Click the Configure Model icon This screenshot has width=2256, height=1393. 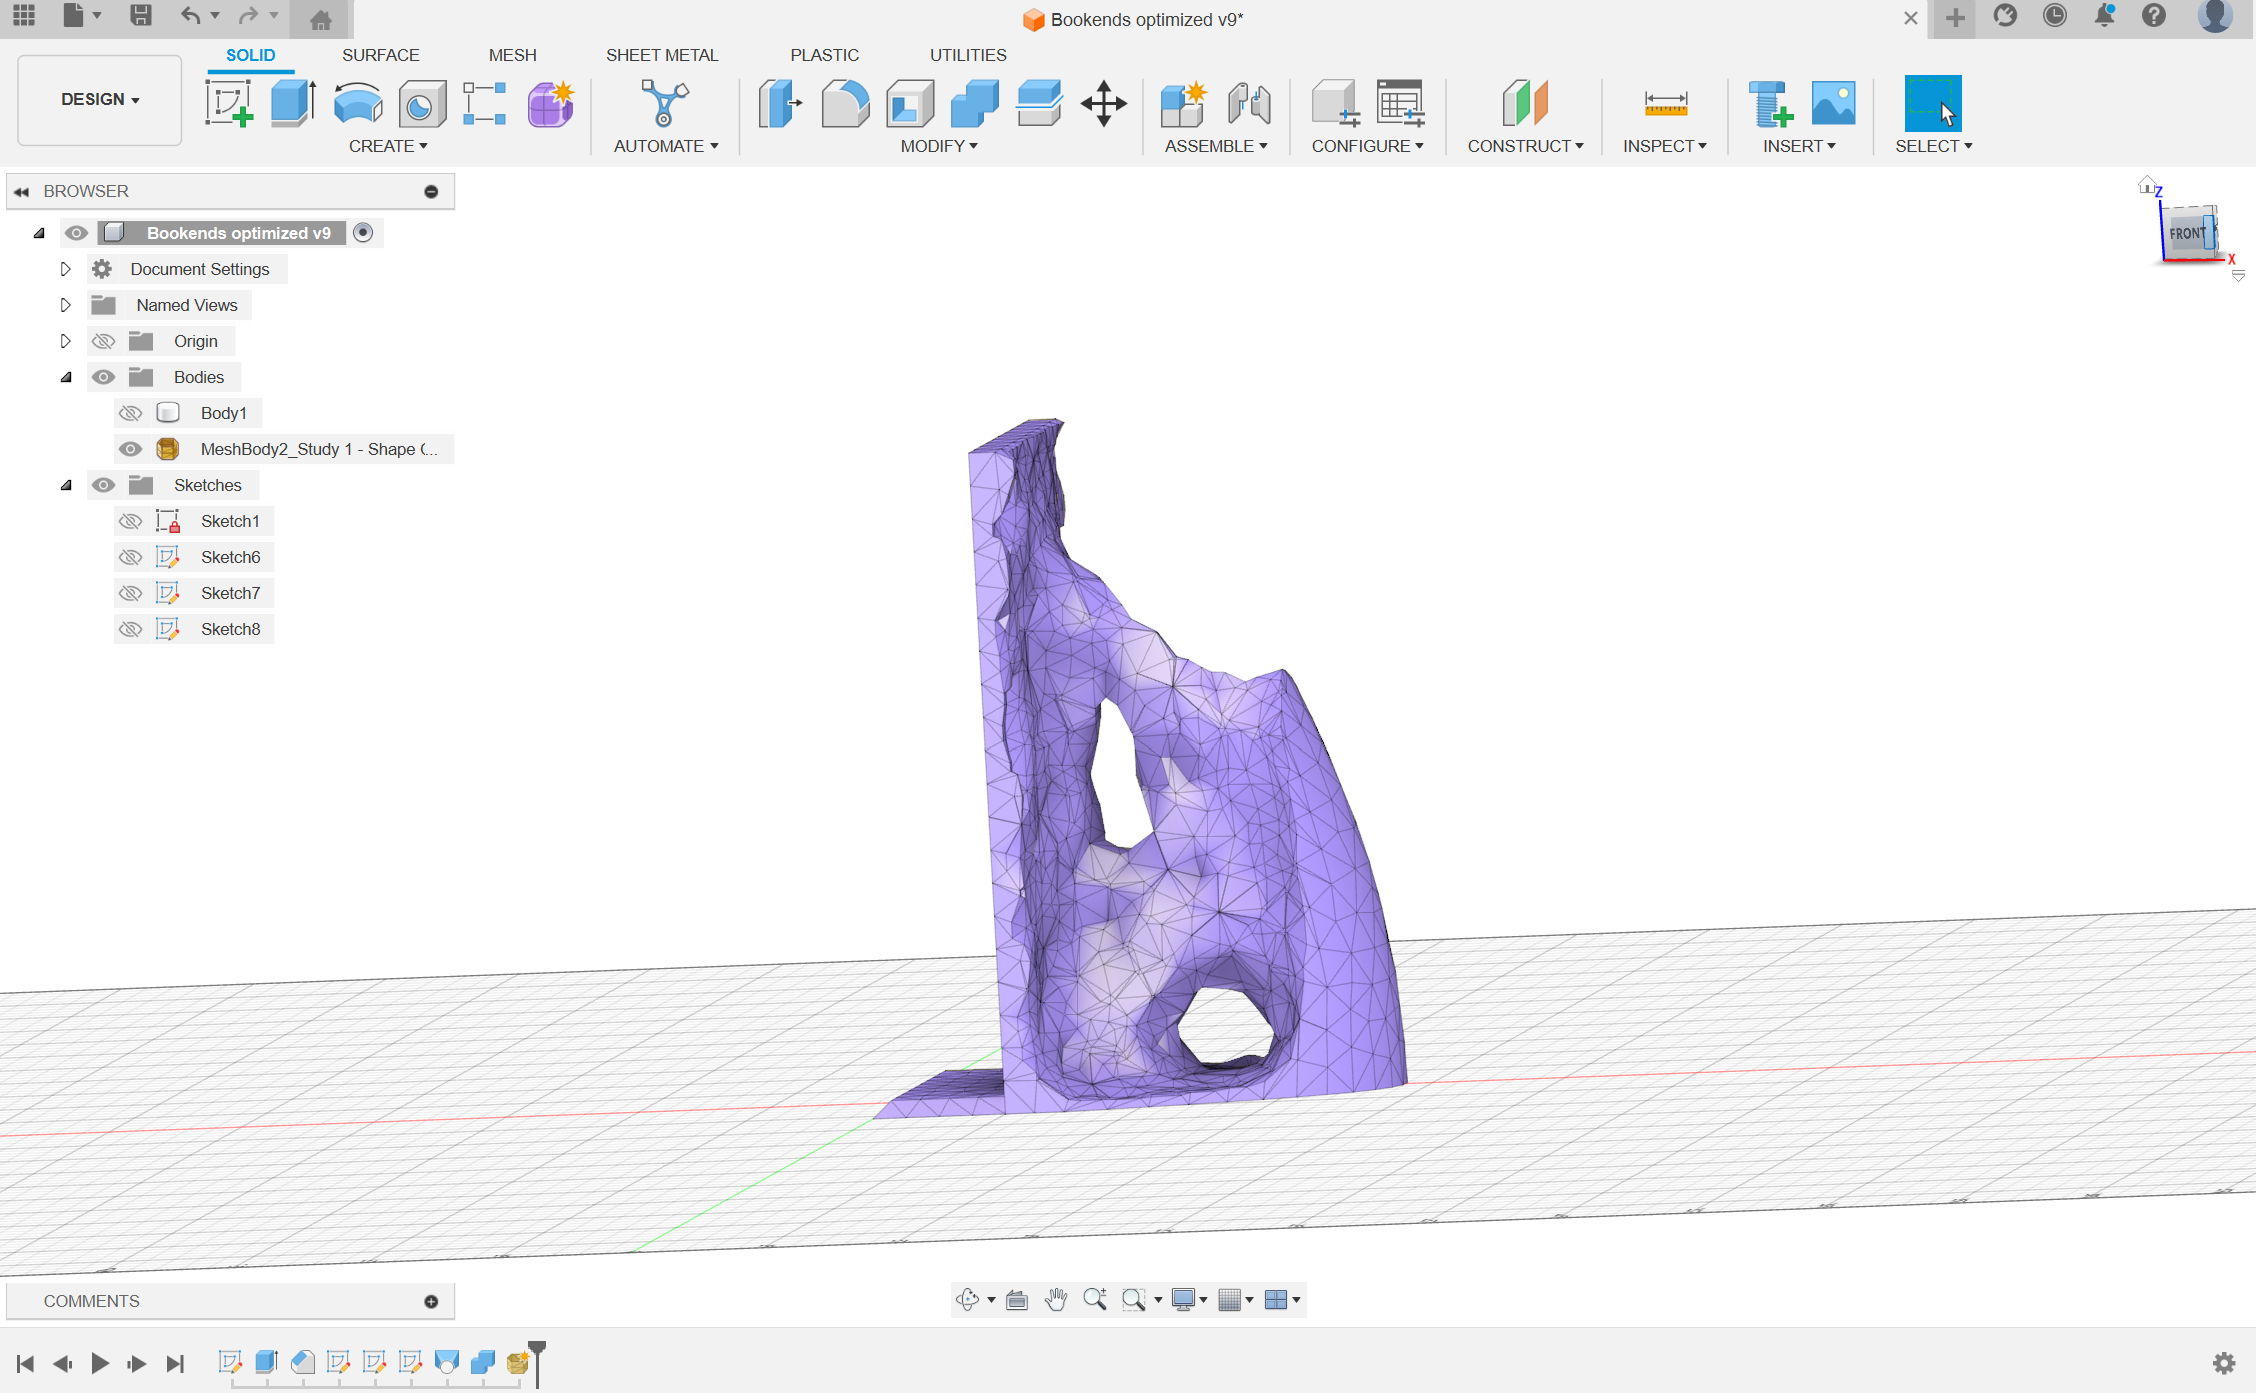click(1335, 103)
